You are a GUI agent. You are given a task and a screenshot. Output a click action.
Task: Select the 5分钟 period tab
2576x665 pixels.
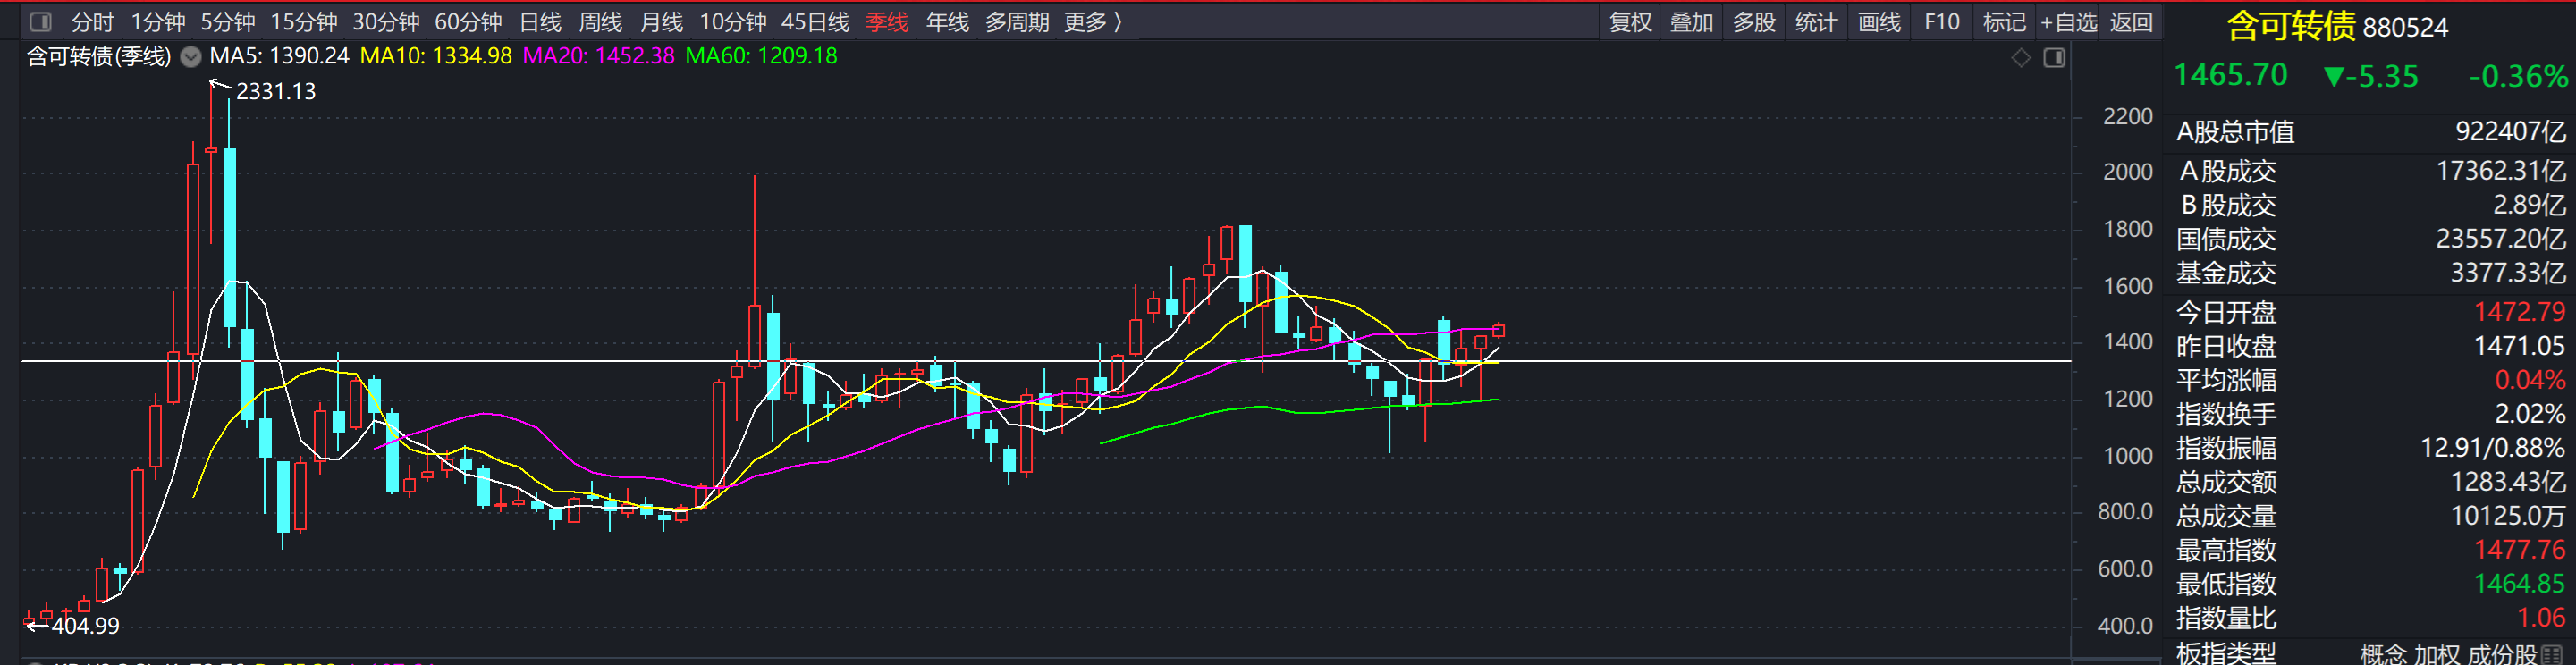coord(228,22)
